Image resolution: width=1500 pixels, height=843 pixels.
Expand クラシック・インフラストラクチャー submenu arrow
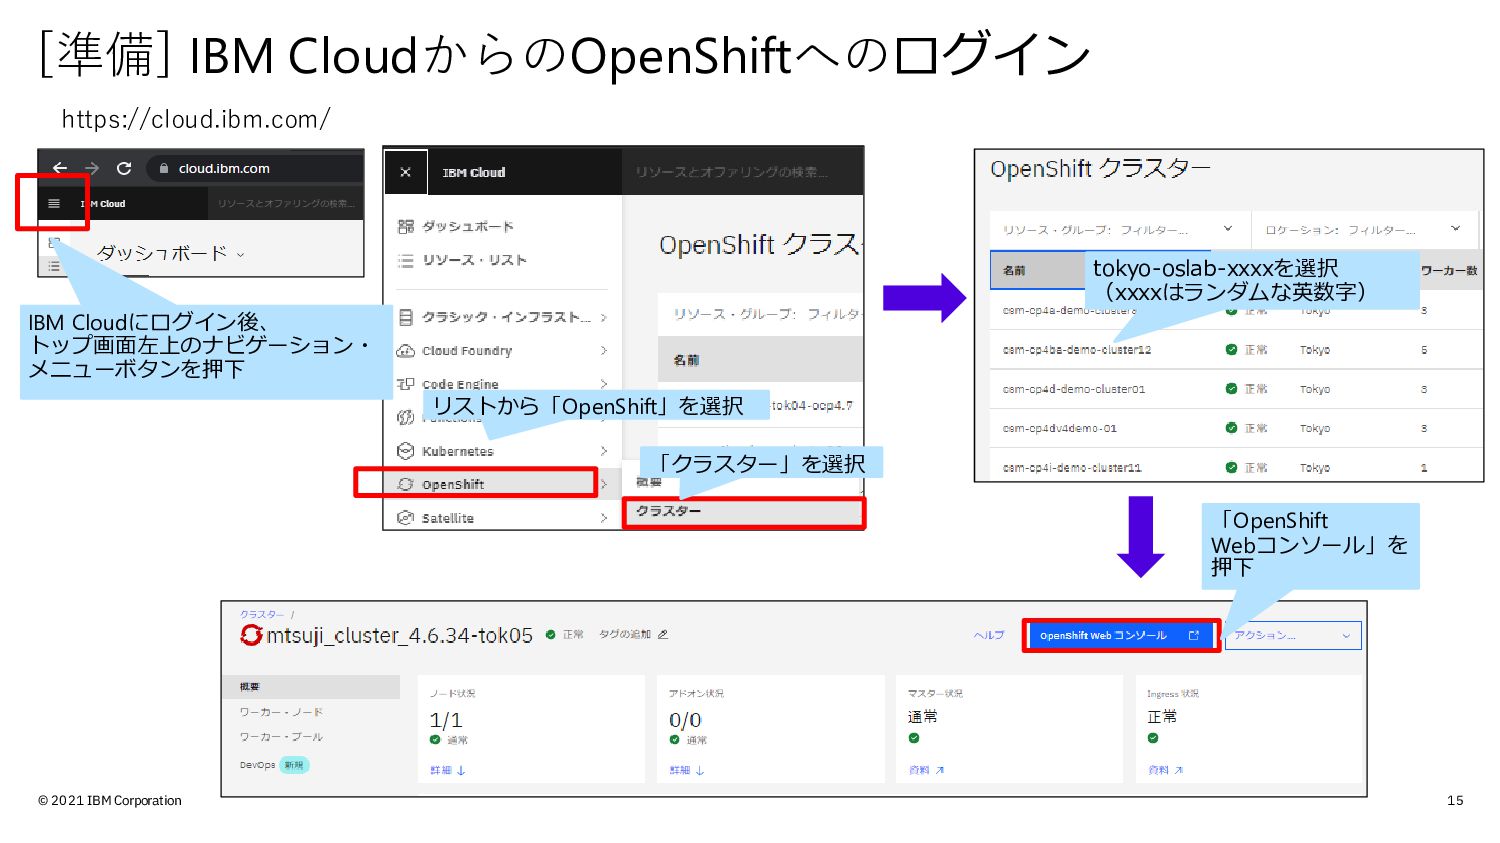603,318
